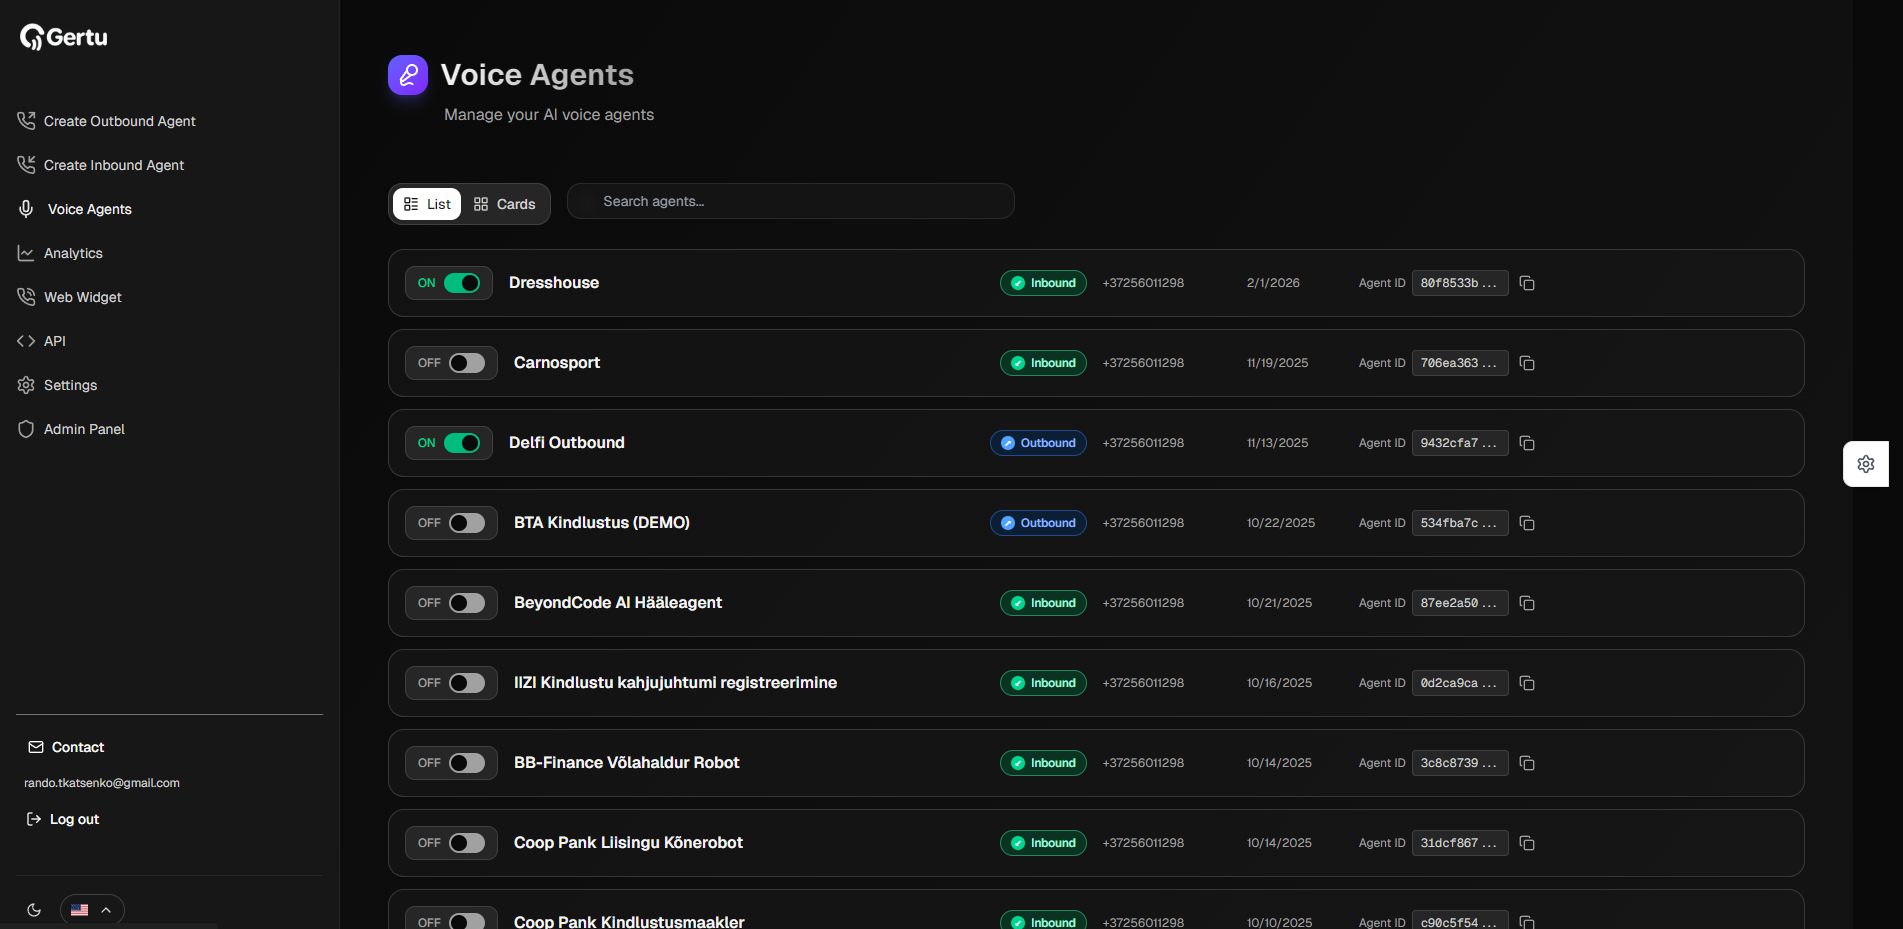The width and height of the screenshot is (1903, 929).
Task: Click the Search agents input field
Action: tap(790, 201)
